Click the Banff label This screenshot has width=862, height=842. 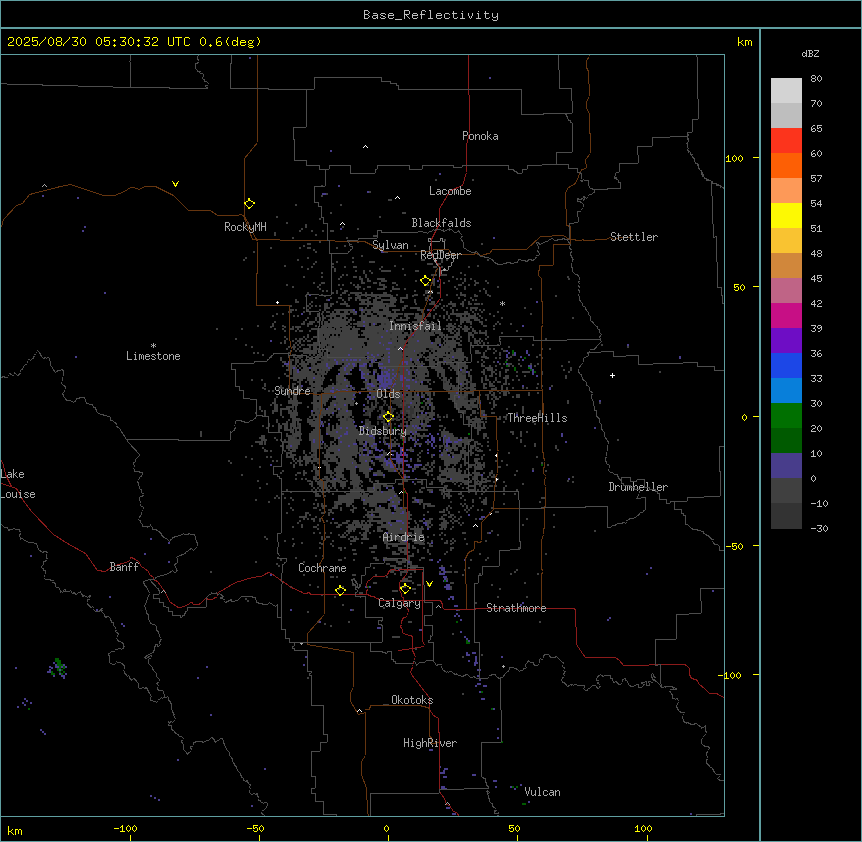(124, 567)
